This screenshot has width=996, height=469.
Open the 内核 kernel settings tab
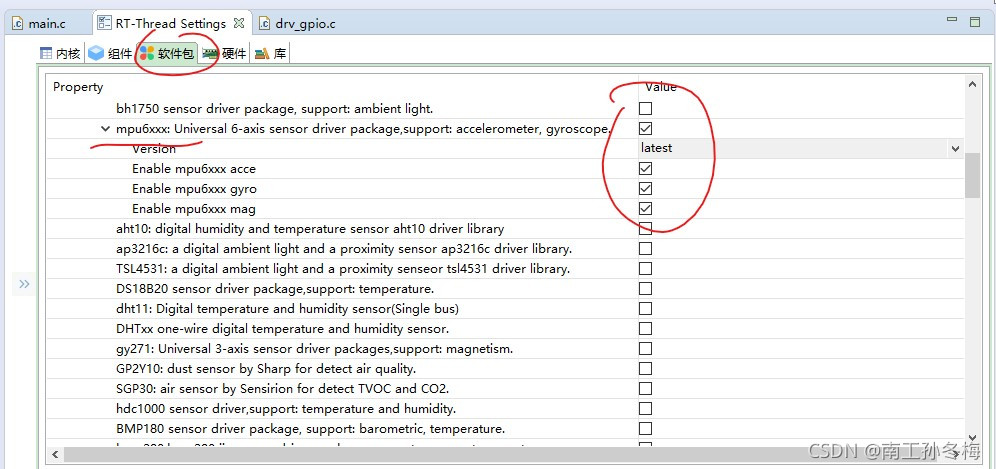60,54
